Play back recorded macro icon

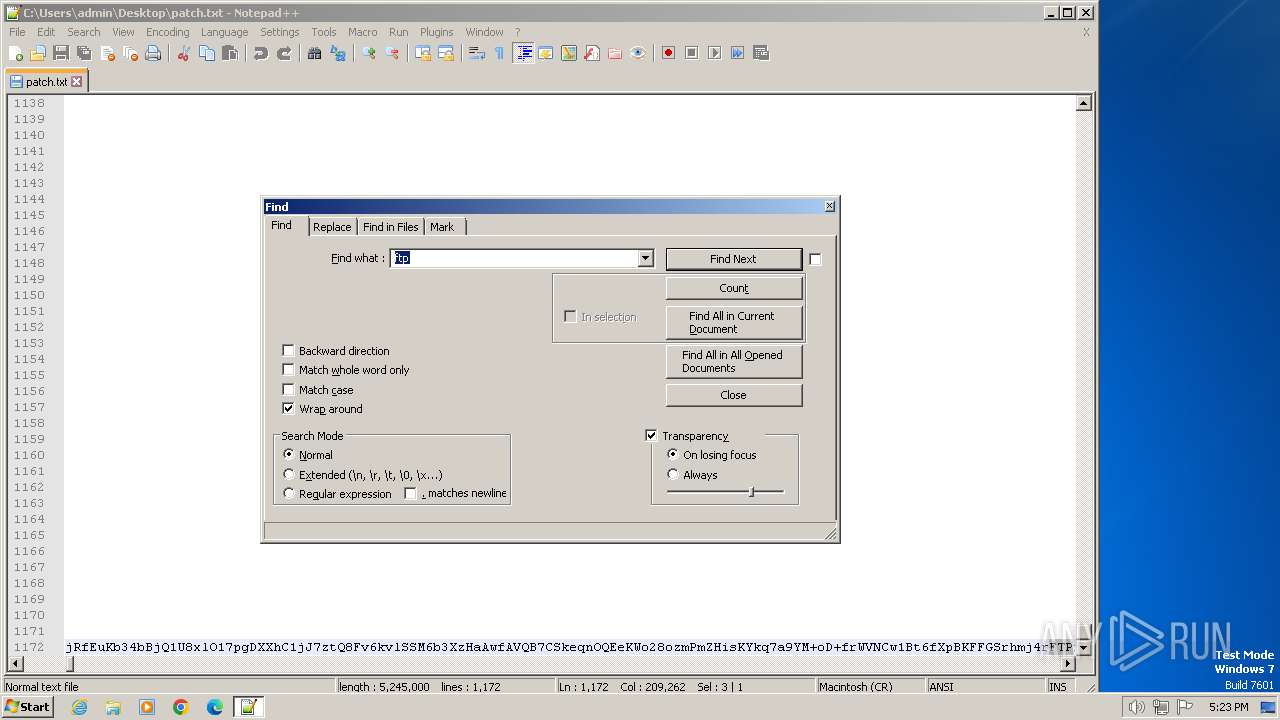pyautogui.click(x=715, y=53)
